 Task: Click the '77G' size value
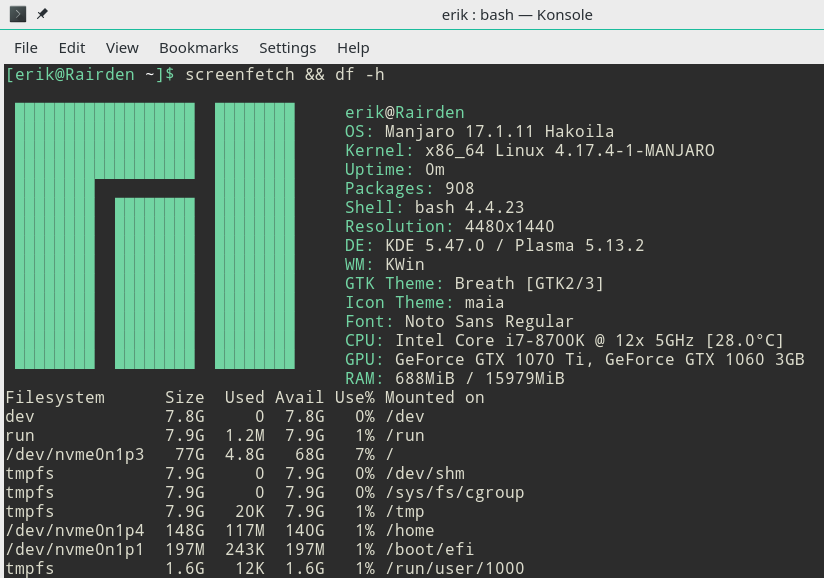point(190,454)
